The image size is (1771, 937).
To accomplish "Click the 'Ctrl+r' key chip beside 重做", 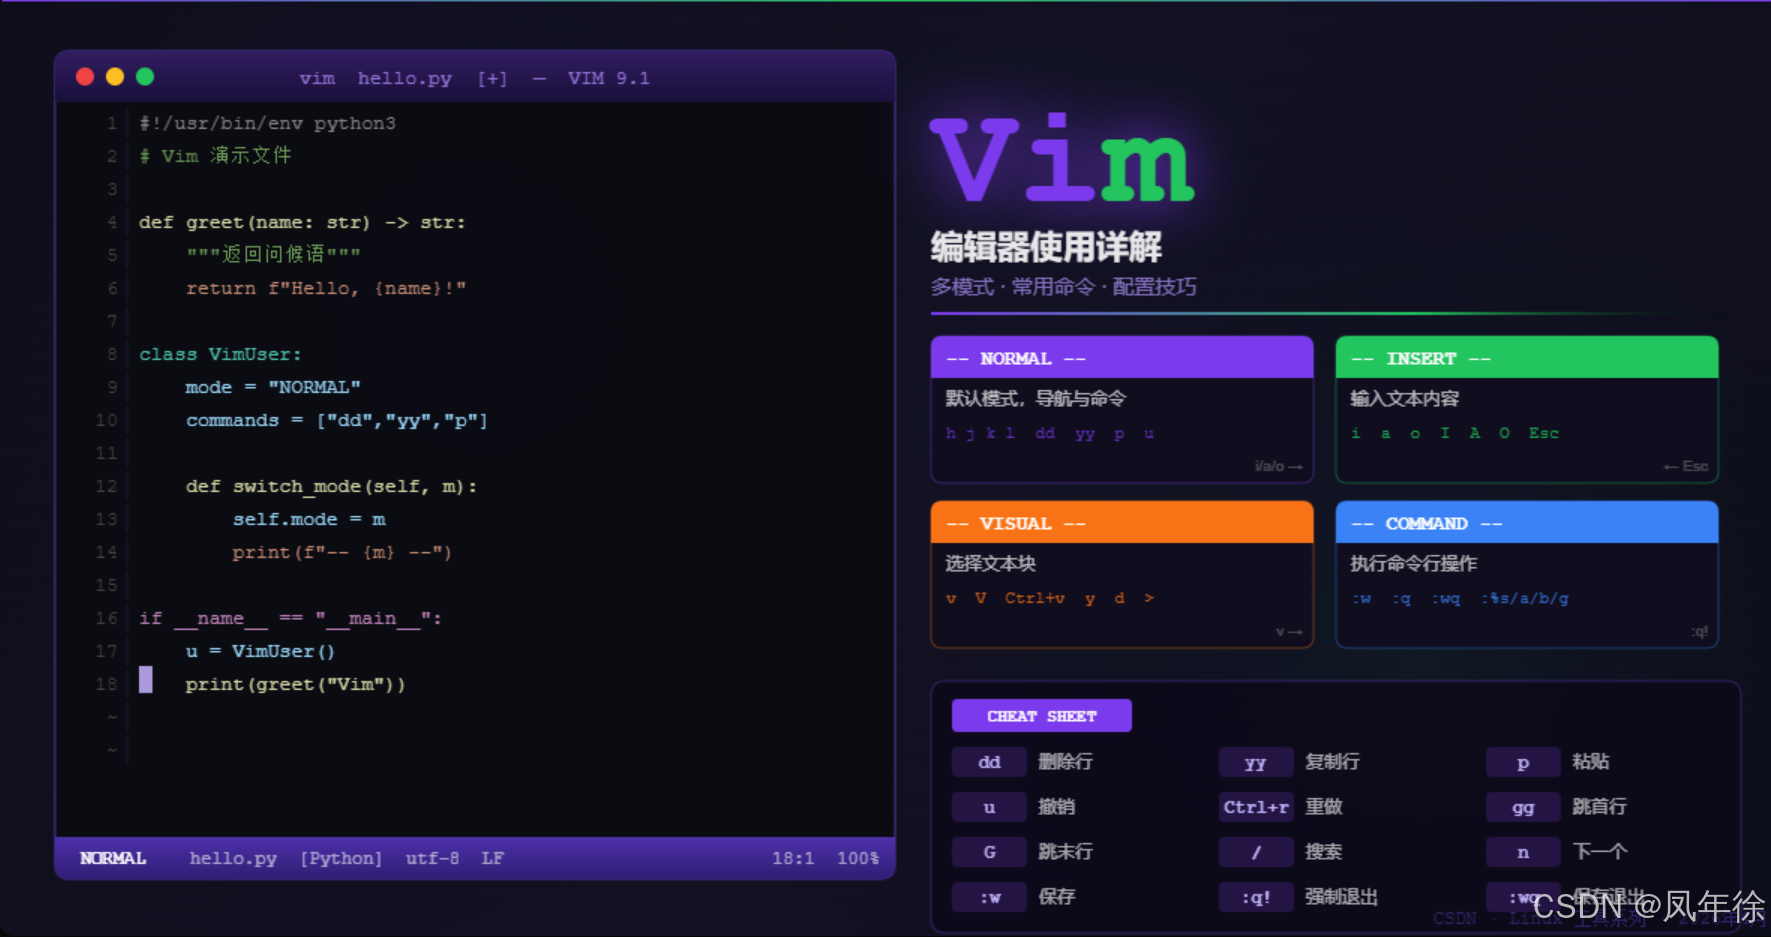I will (1256, 807).
